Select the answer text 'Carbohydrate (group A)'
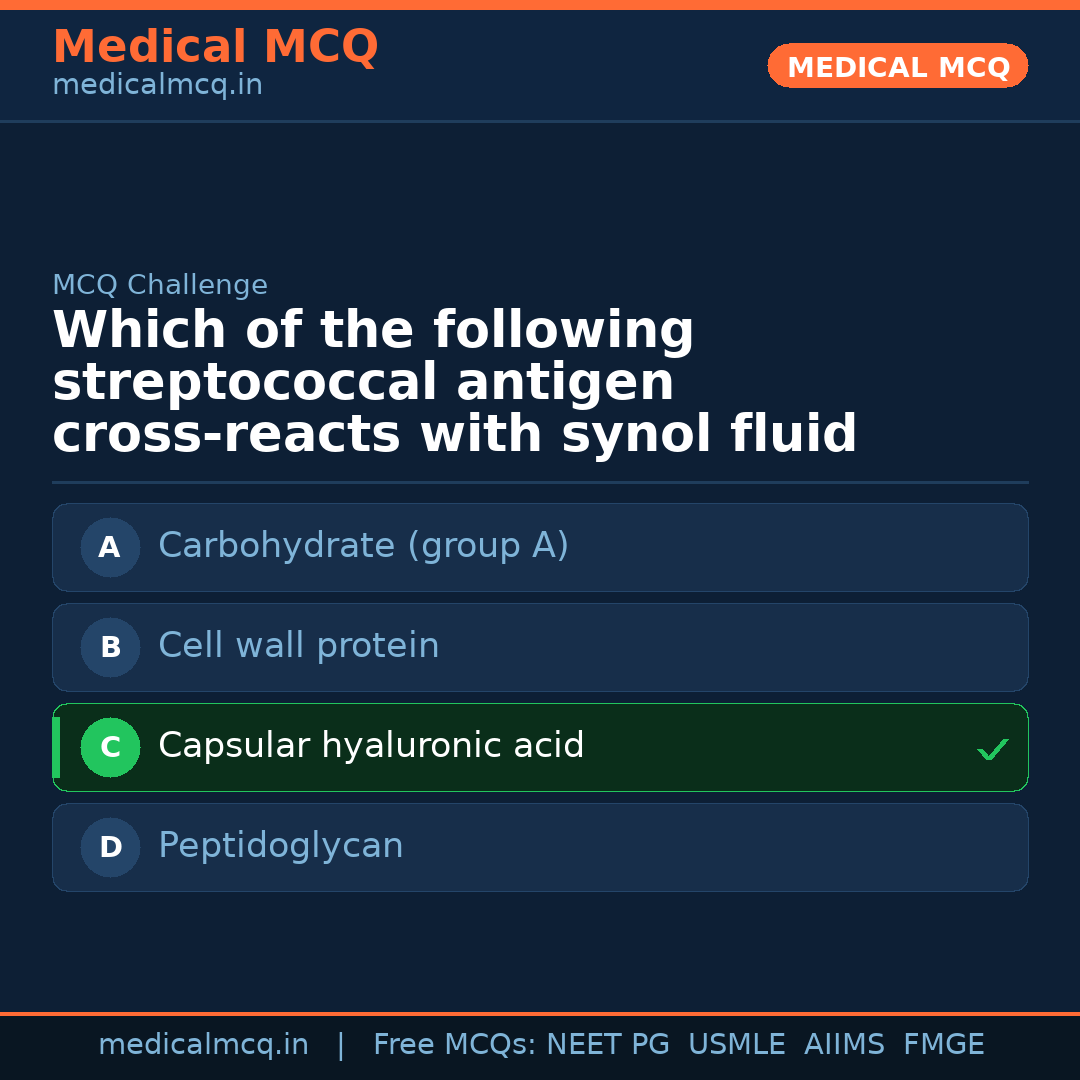This screenshot has width=1080, height=1080. pyautogui.click(x=363, y=546)
